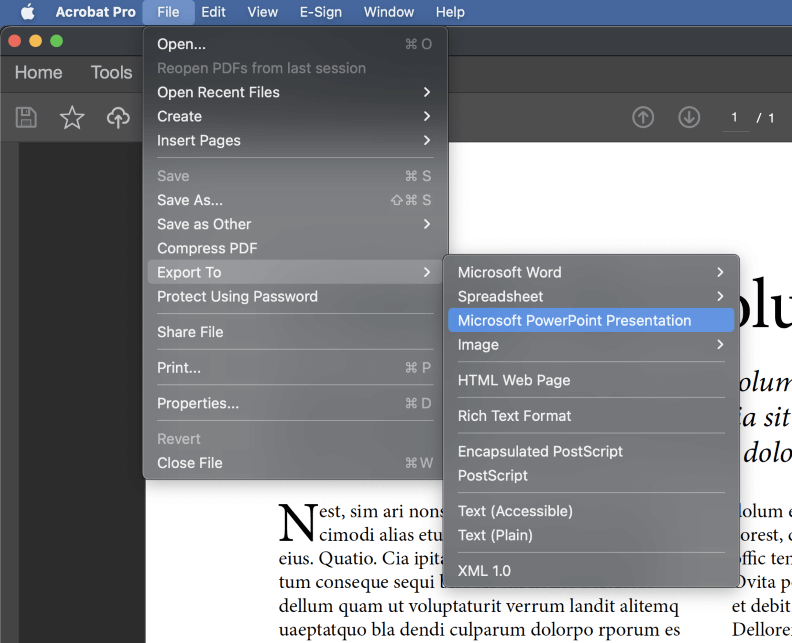
Task: Expand the Save as Other submenu
Action: coord(295,224)
